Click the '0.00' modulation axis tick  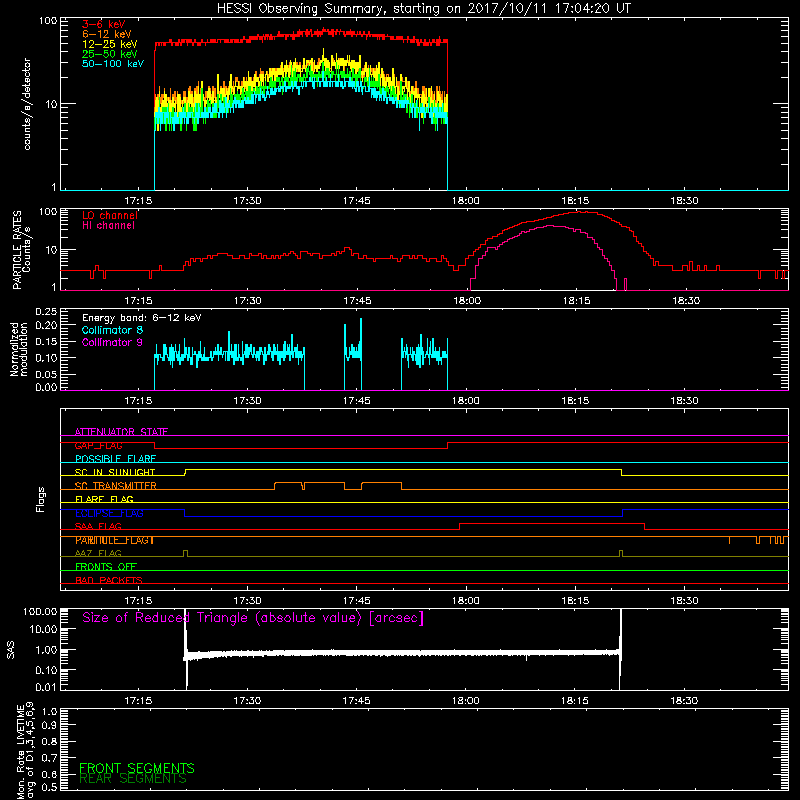tap(46, 387)
